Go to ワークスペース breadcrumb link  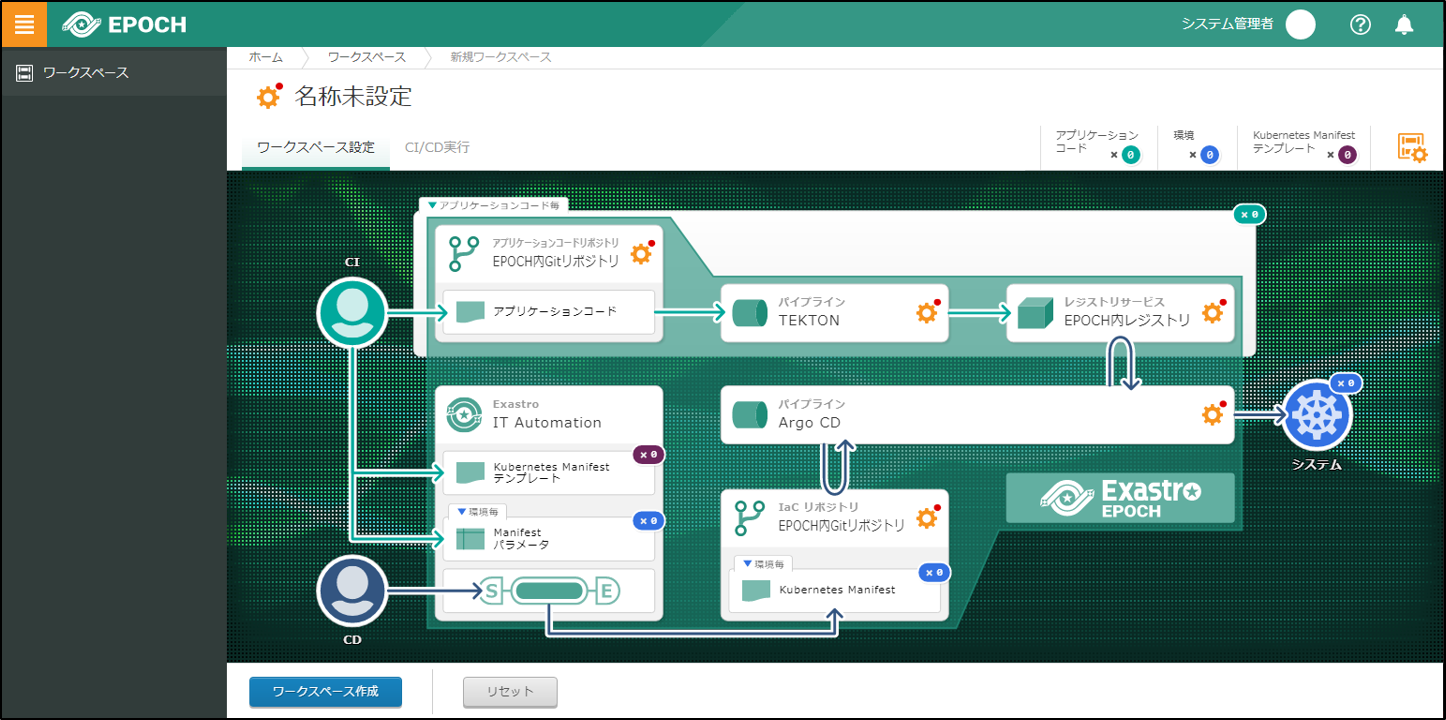(367, 57)
